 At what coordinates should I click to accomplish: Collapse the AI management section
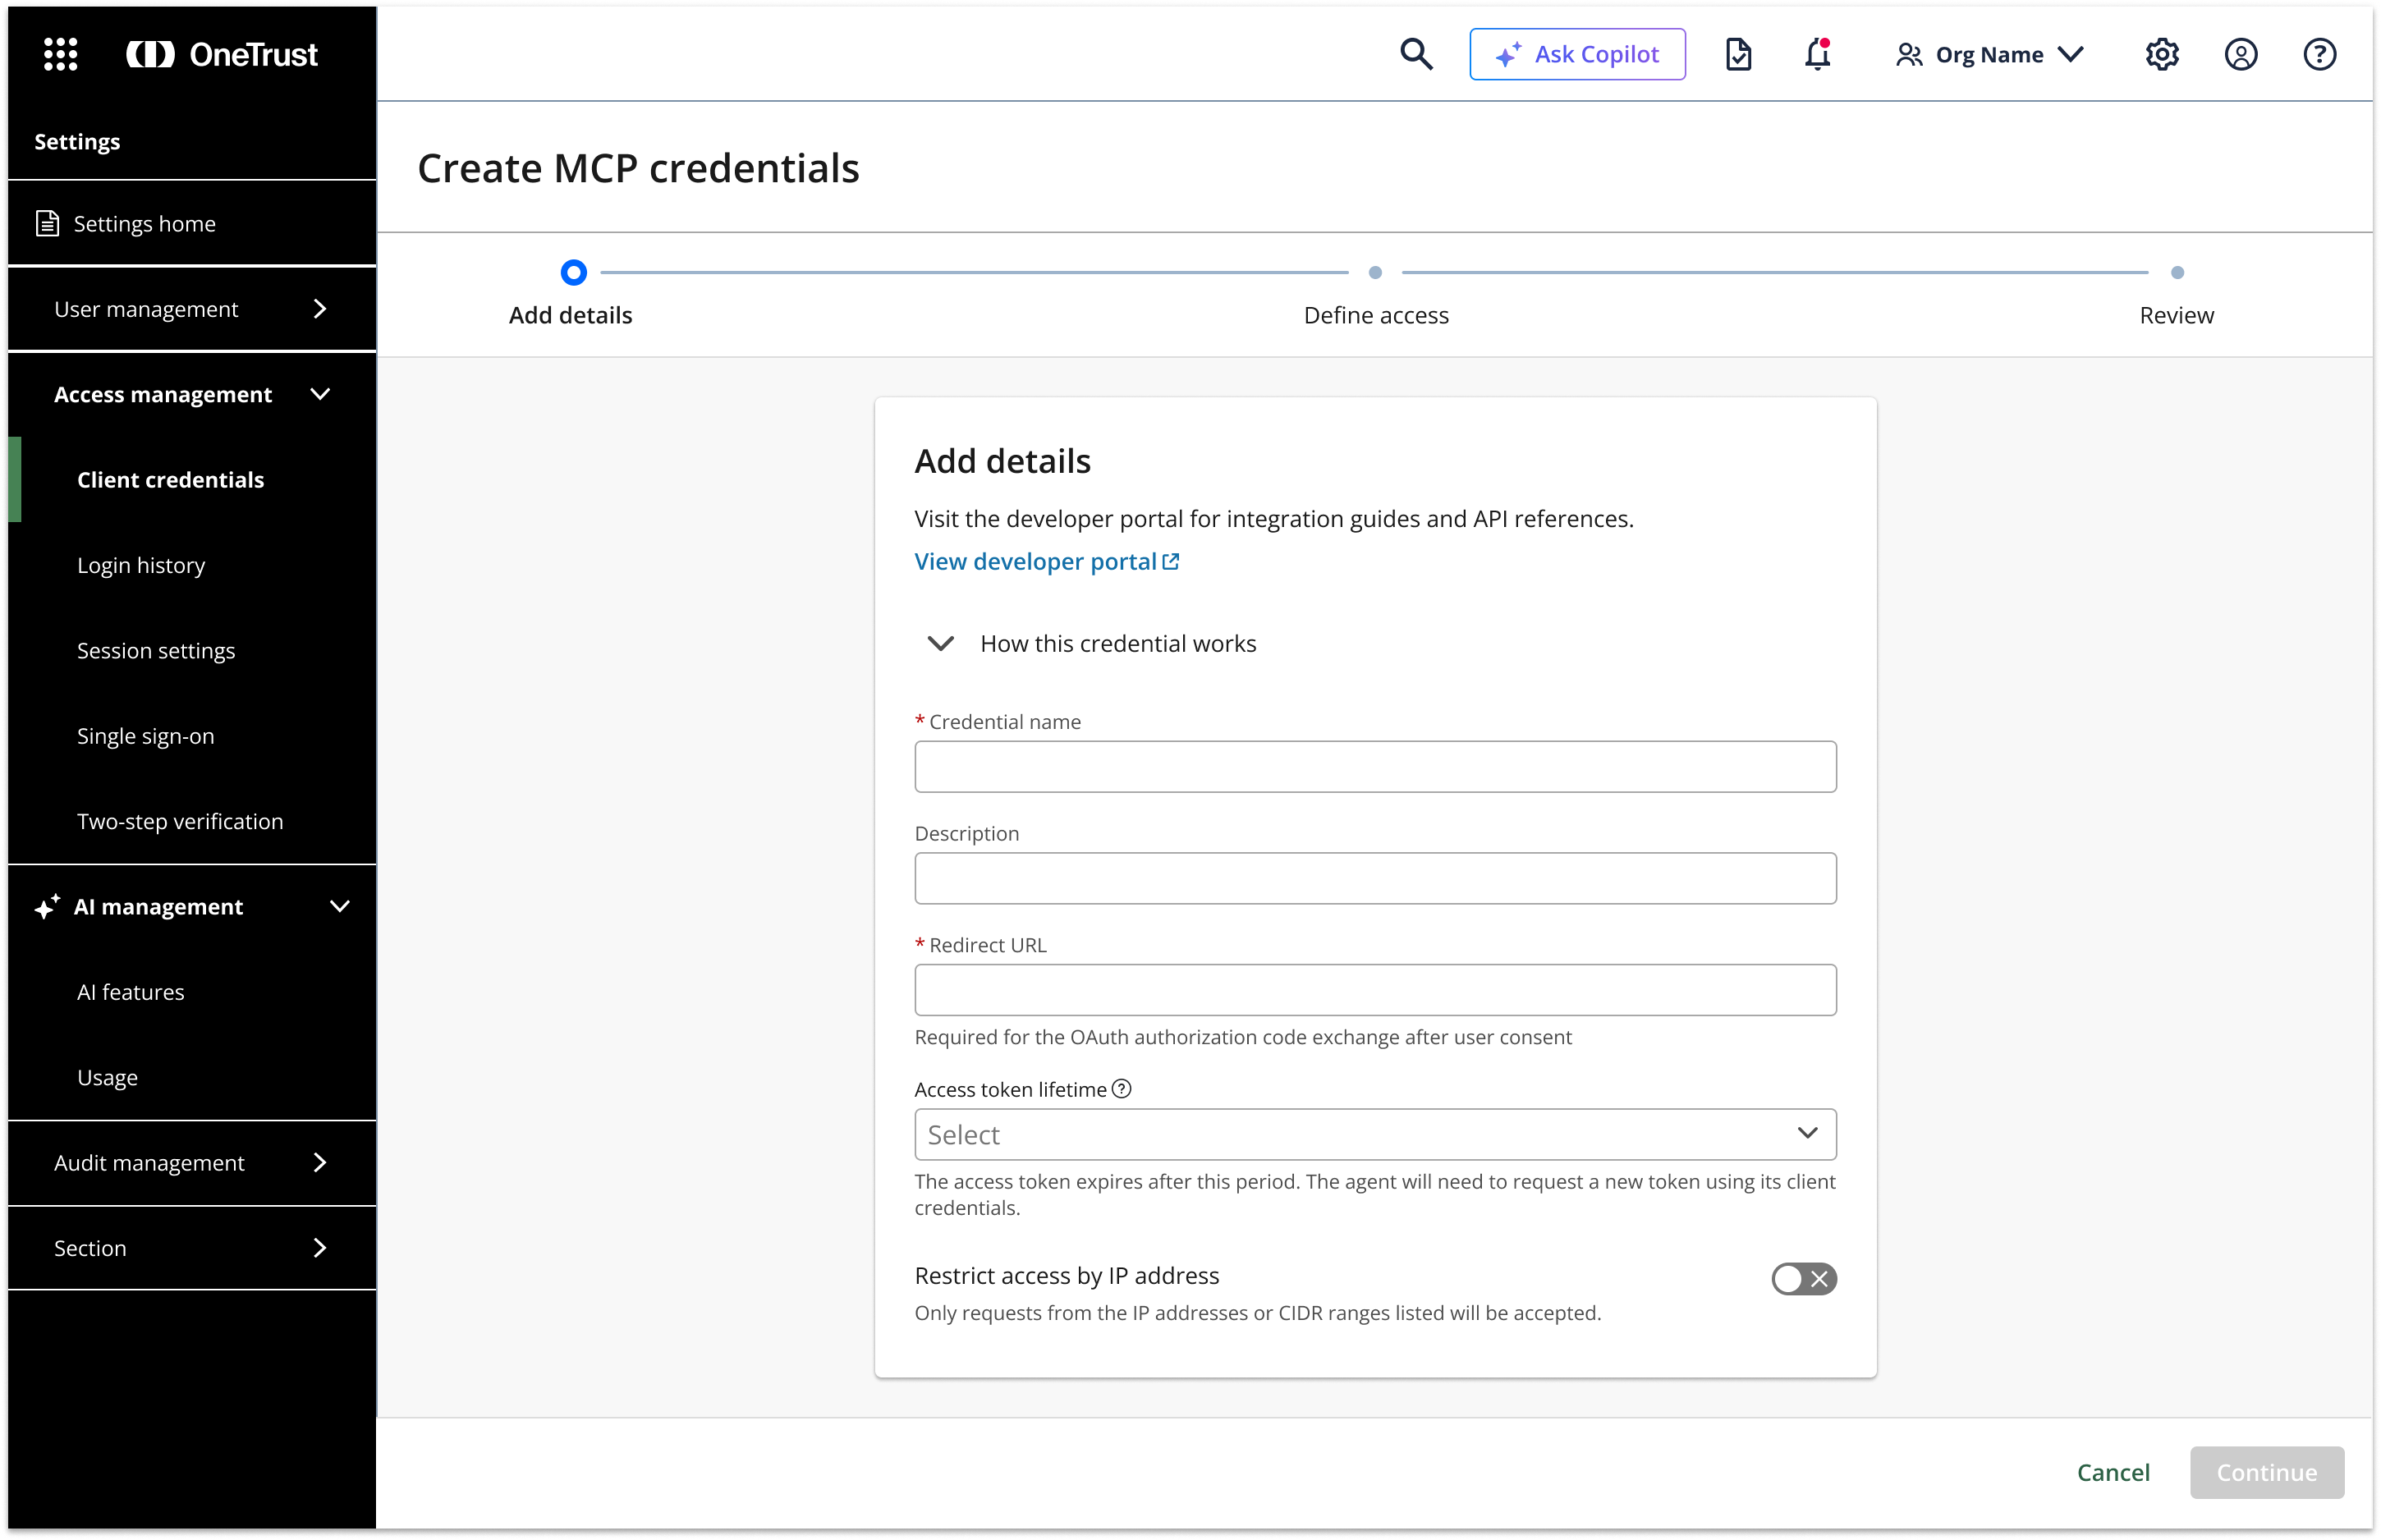coord(192,907)
